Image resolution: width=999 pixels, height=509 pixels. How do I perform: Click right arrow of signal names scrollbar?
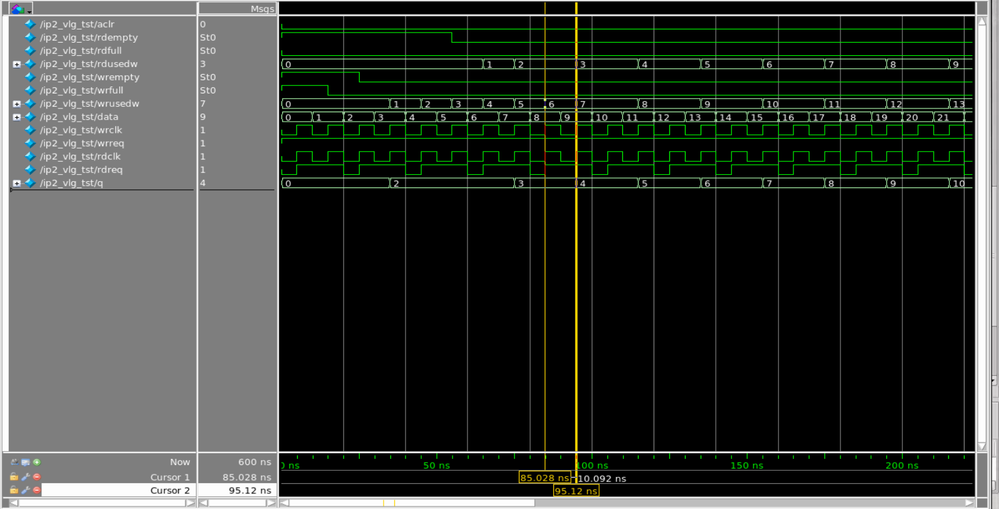click(x=190, y=503)
